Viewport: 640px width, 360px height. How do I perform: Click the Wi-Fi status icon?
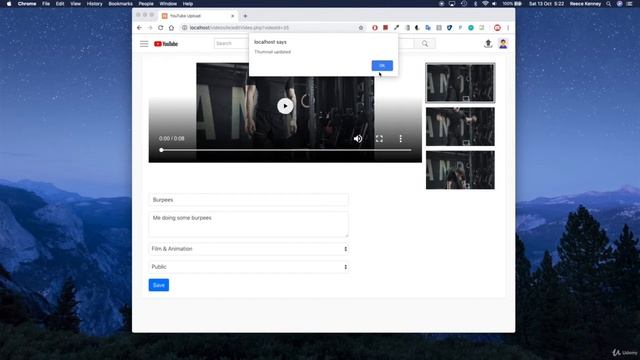tap(485, 4)
